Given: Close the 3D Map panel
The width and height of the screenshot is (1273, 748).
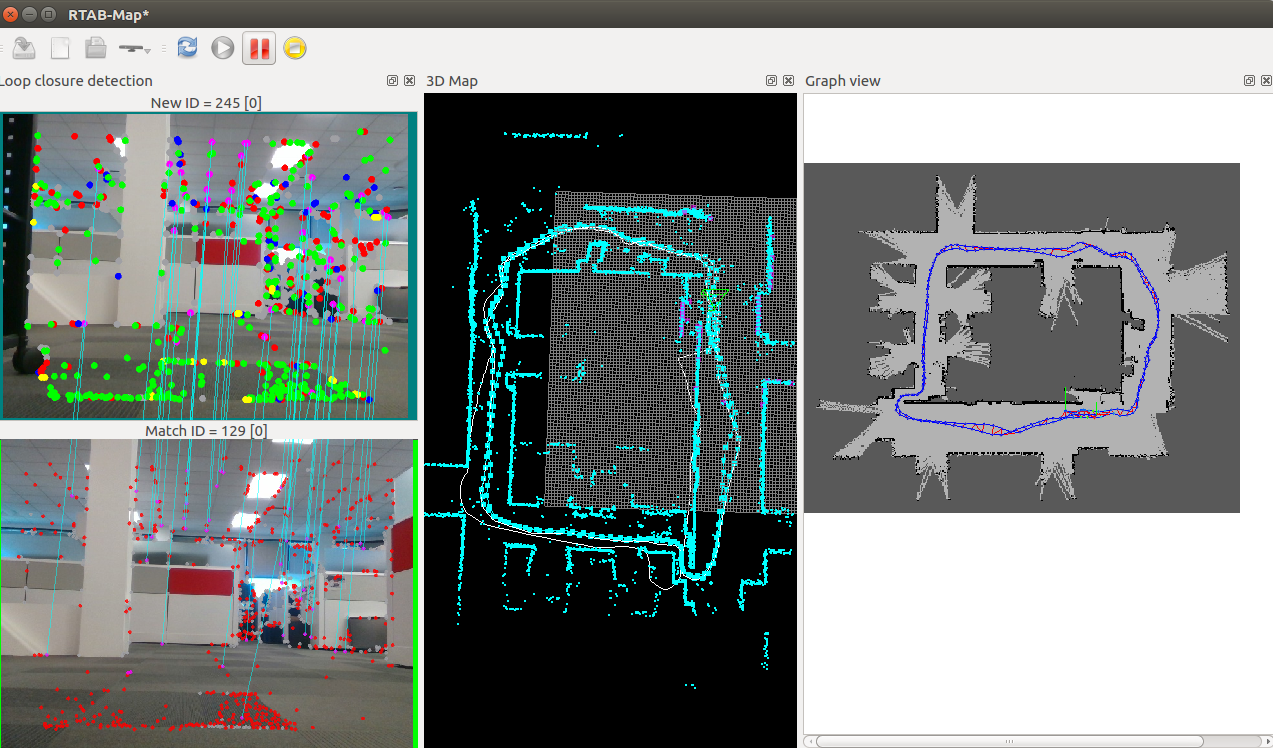Looking at the screenshot, I should [787, 81].
